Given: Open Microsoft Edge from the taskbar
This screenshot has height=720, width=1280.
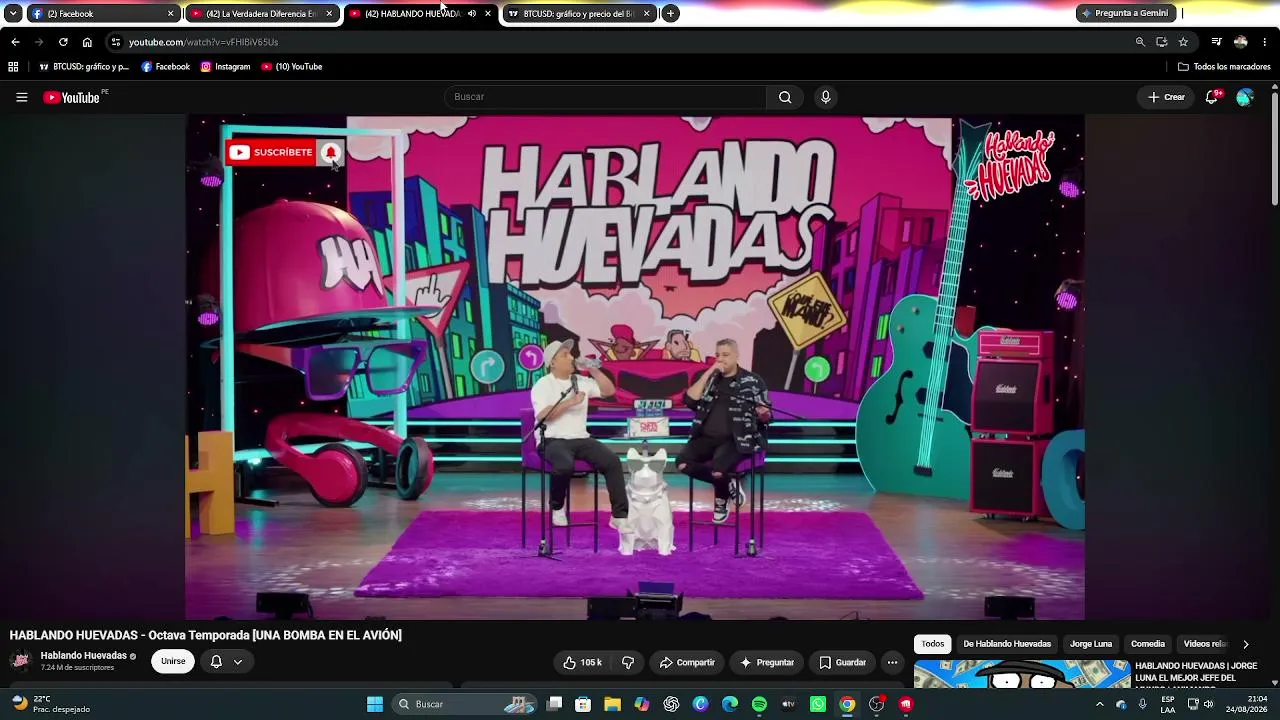Looking at the screenshot, I should pos(730,704).
